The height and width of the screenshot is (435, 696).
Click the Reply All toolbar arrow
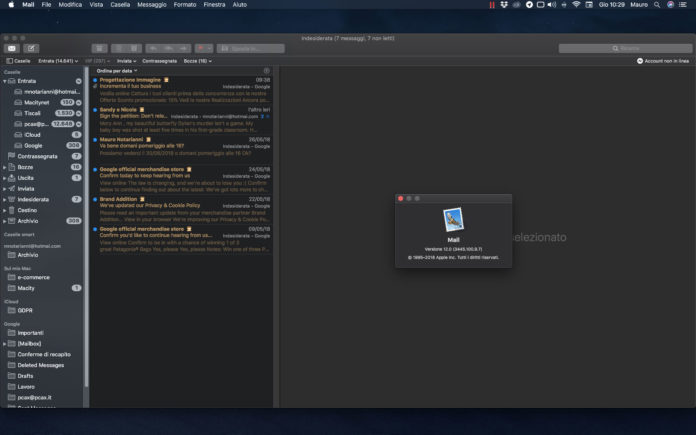point(168,48)
